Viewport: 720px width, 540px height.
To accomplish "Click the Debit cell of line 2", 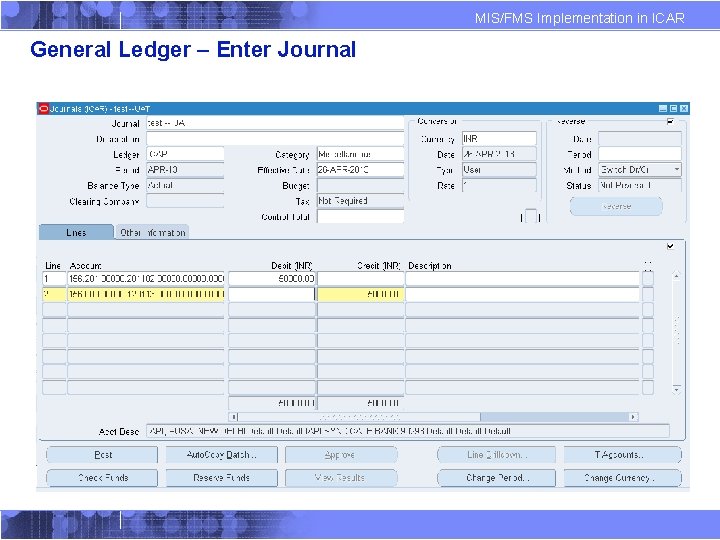I will (272, 294).
